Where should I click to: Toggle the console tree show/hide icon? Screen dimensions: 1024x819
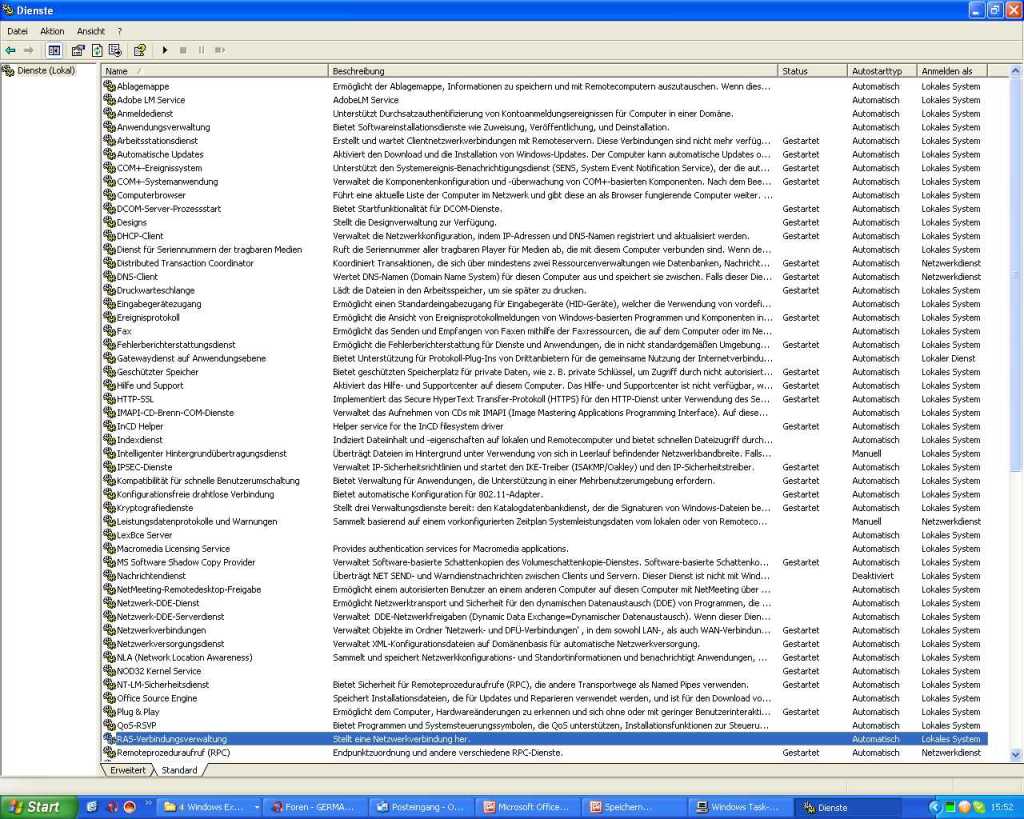(x=54, y=50)
